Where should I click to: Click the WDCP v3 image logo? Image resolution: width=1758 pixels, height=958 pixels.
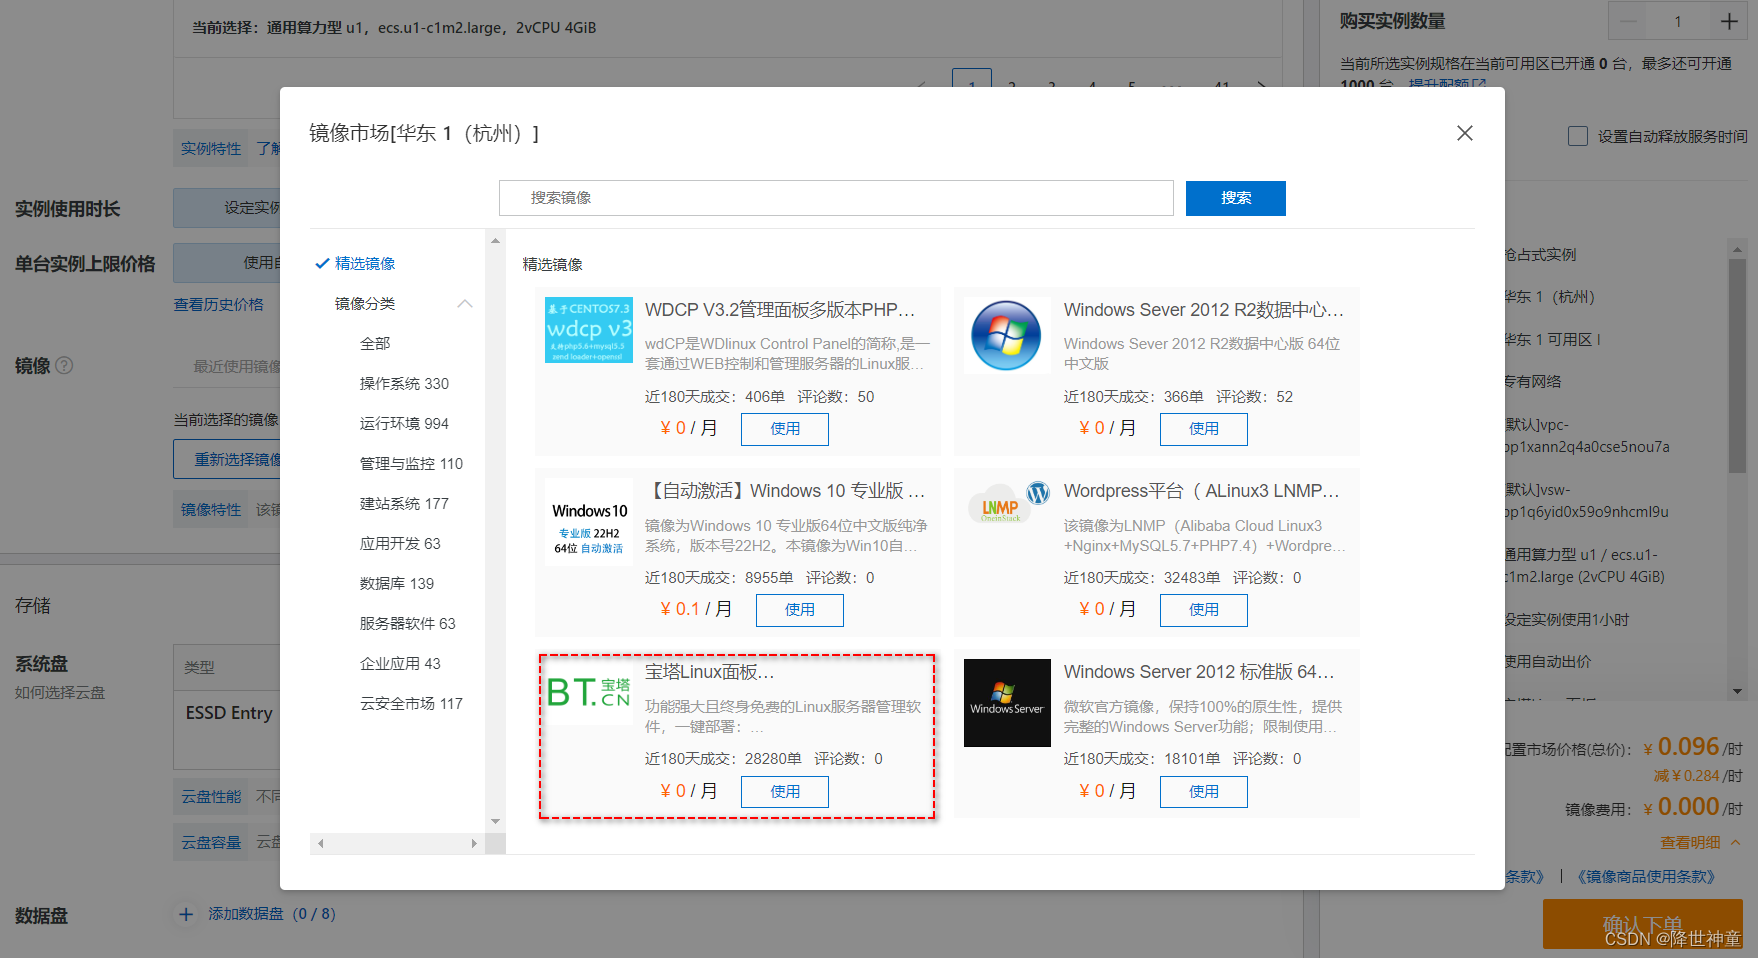(589, 330)
